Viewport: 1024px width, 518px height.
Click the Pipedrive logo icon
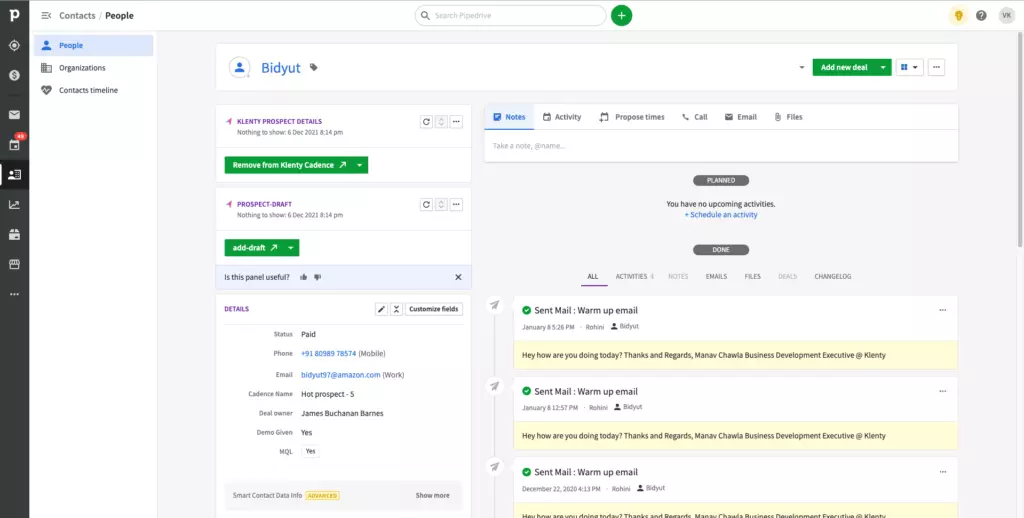coord(14,14)
